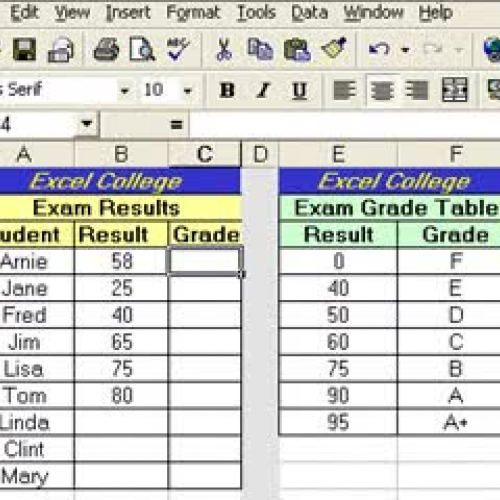The width and height of the screenshot is (500, 500).
Task: Open the Insert menu
Action: [x=128, y=13]
